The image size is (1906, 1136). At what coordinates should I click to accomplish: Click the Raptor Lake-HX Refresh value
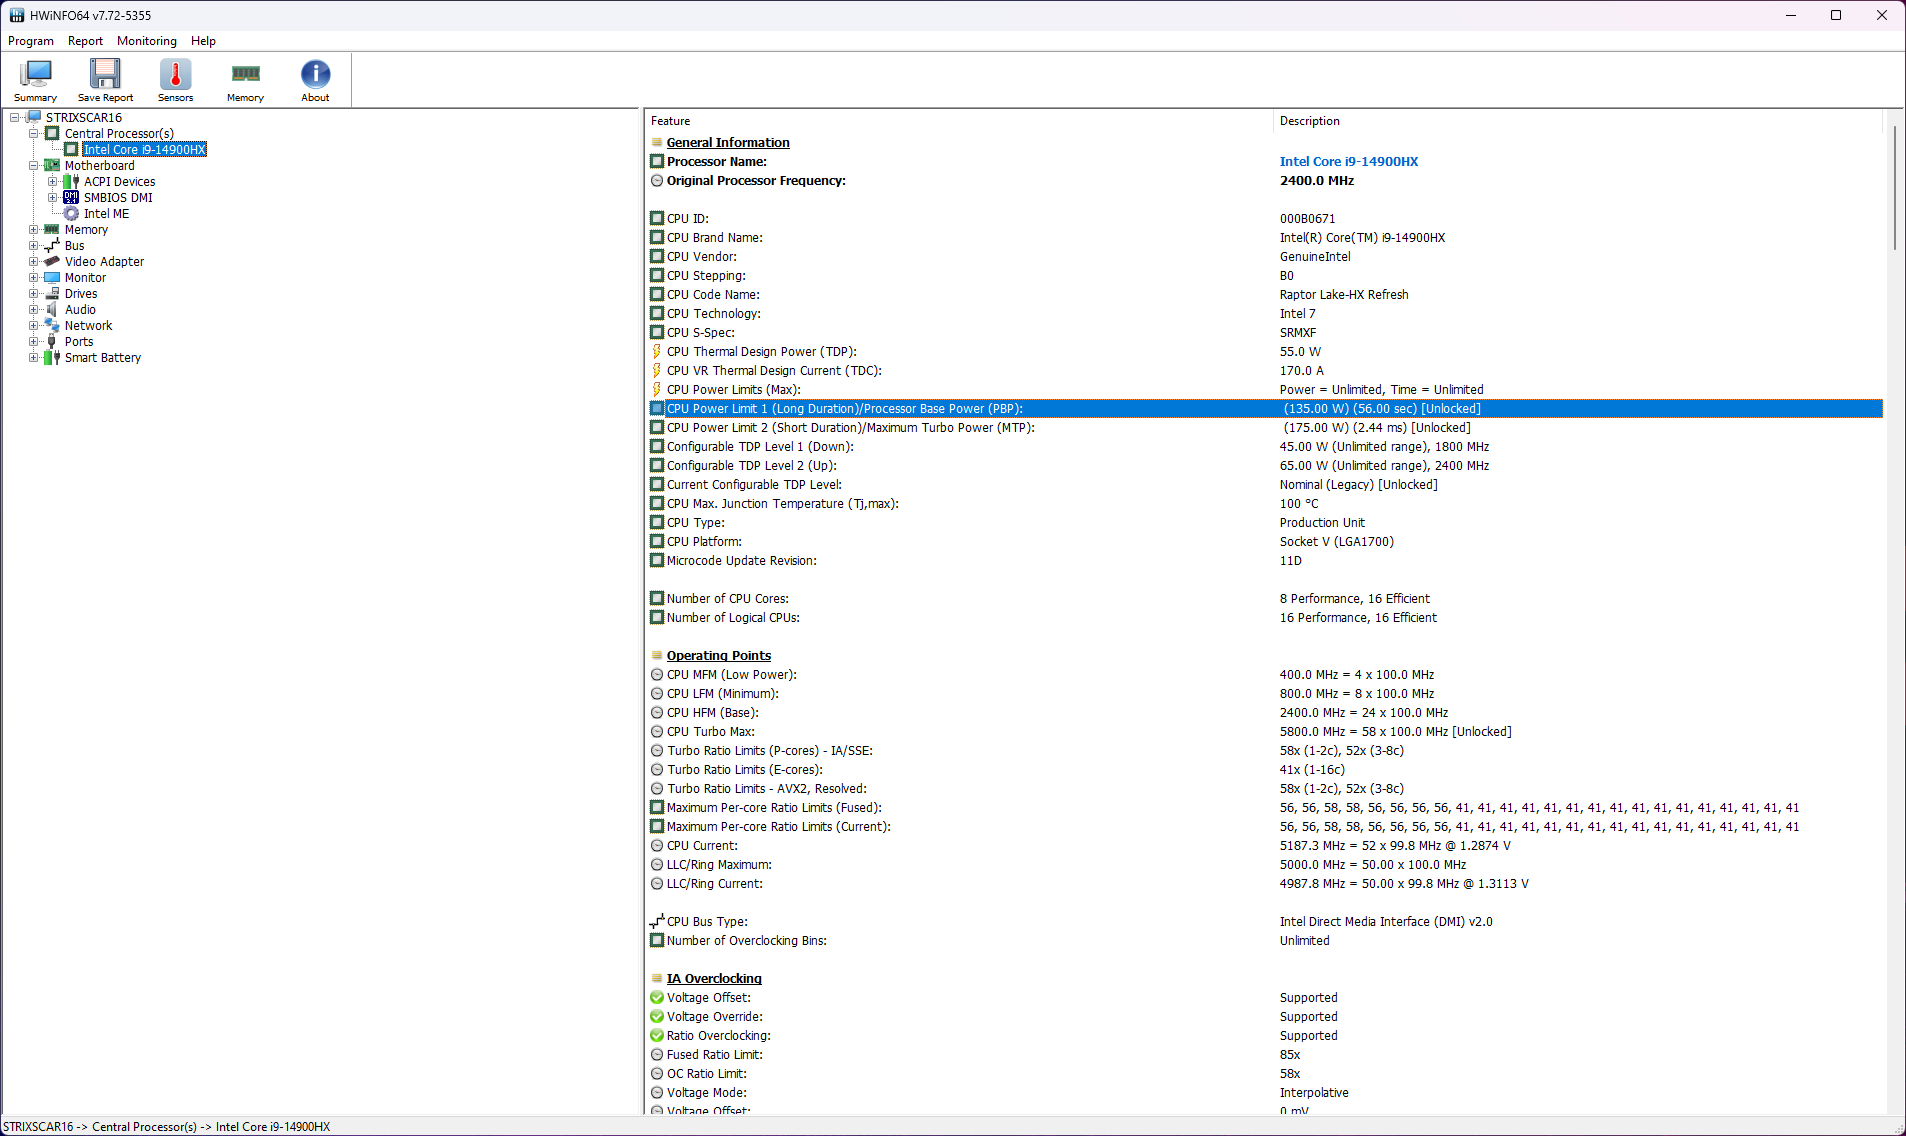point(1343,294)
